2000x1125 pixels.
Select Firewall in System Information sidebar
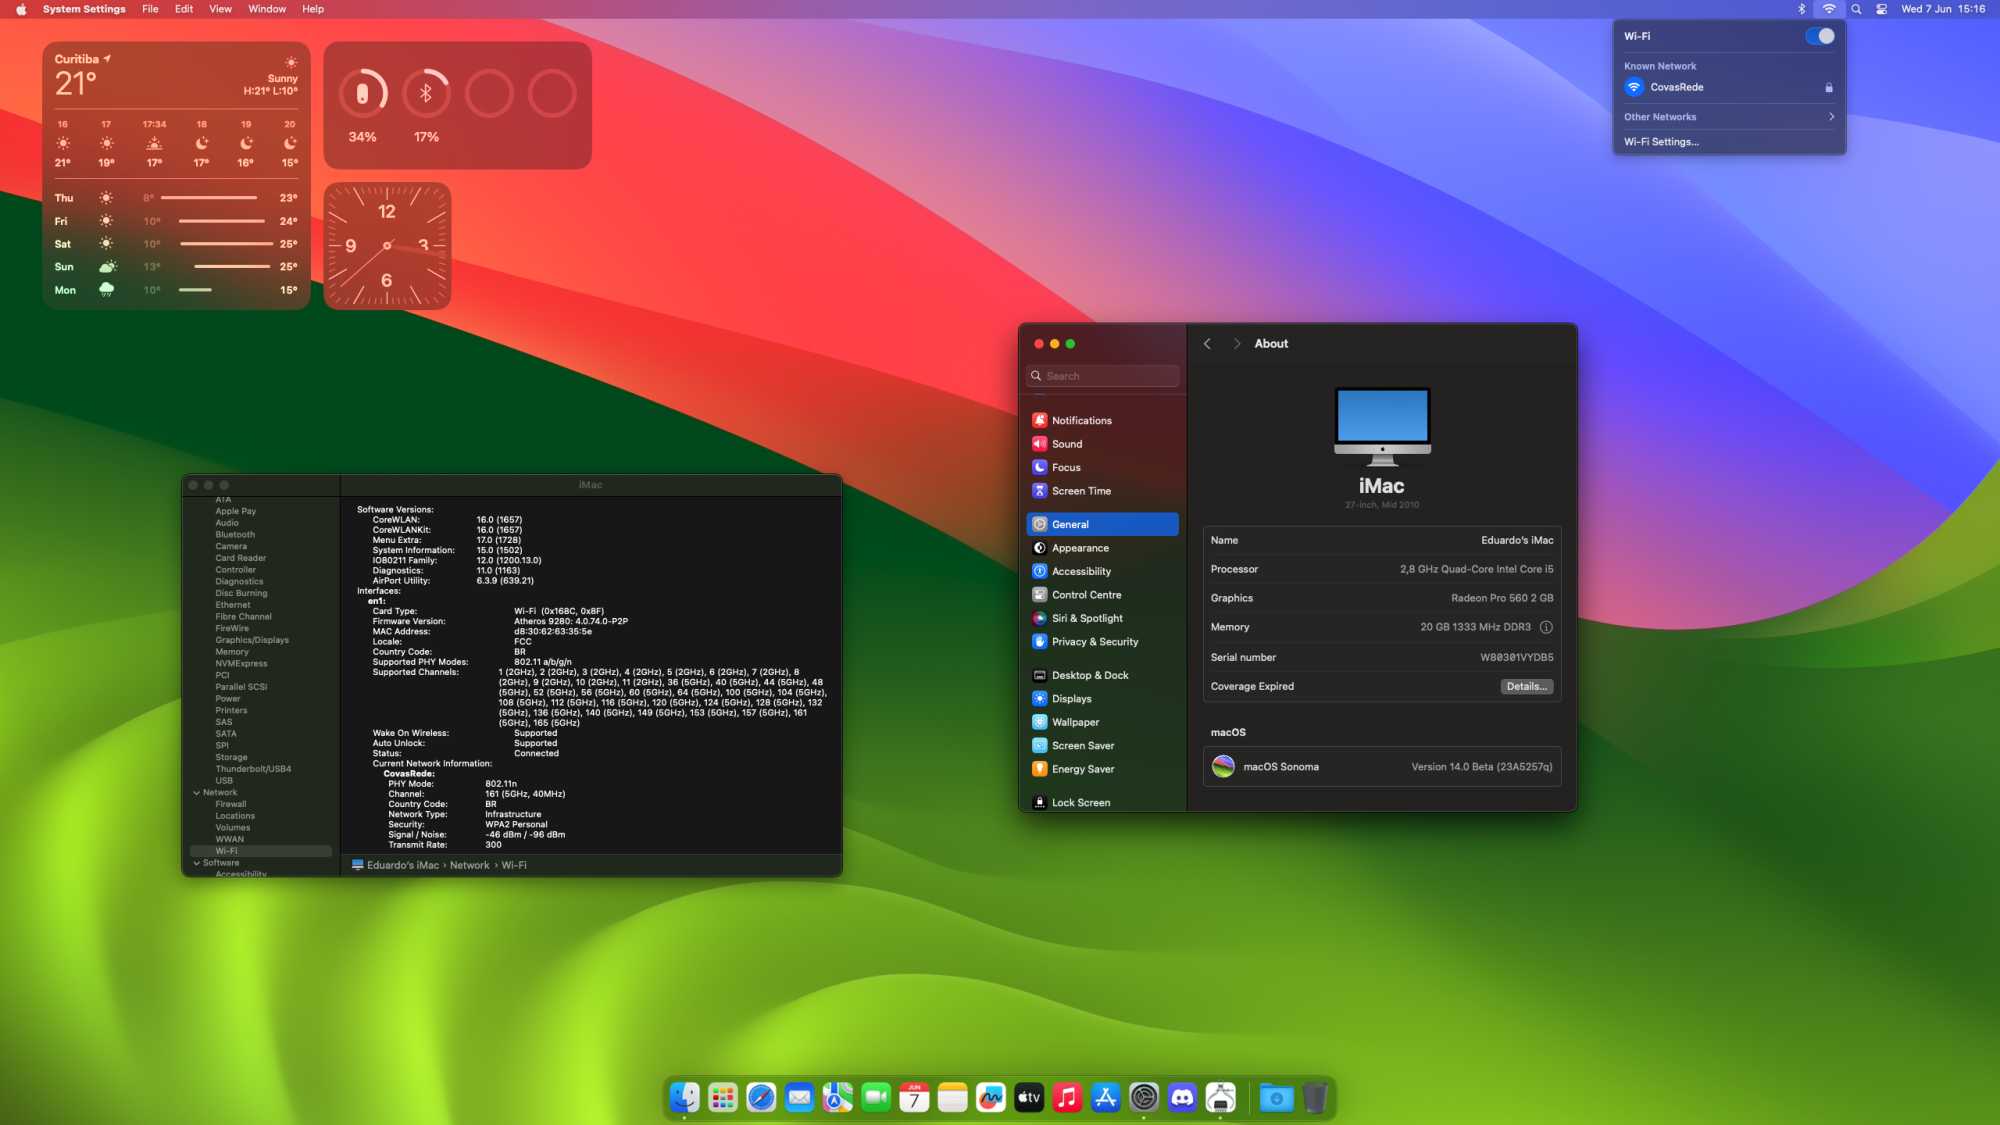231,804
